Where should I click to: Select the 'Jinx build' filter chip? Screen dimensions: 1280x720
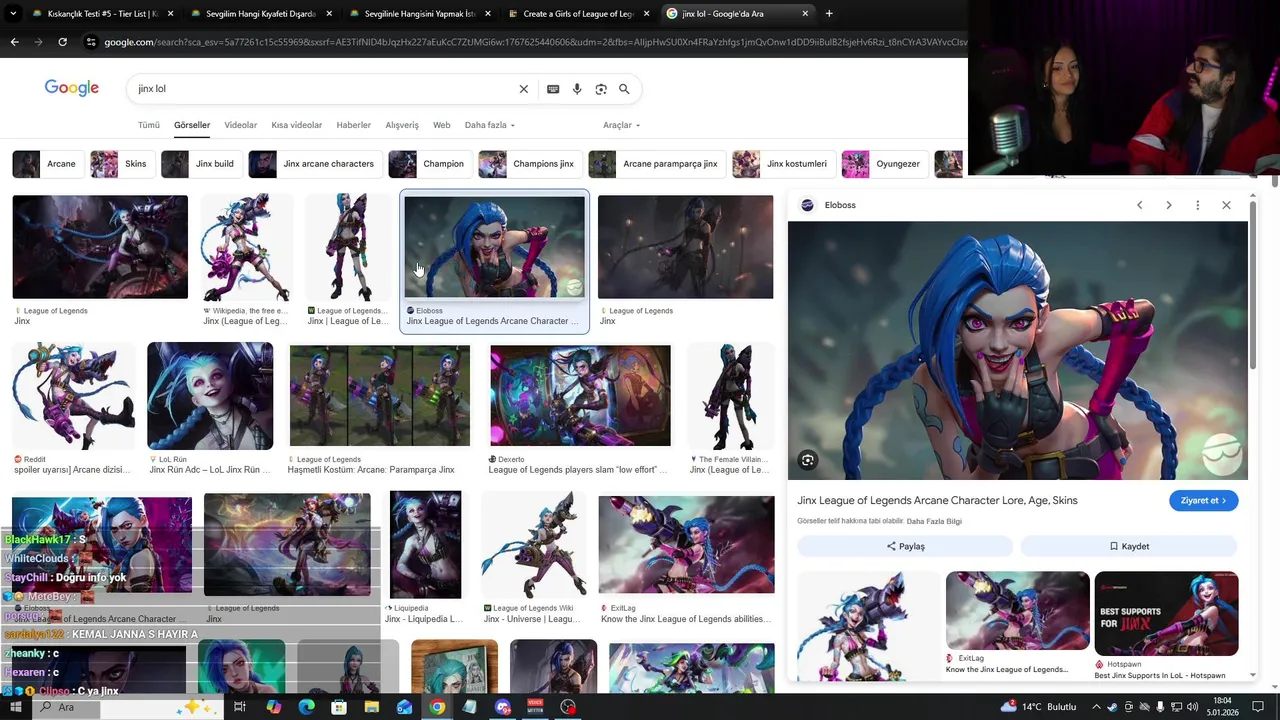[x=201, y=164]
